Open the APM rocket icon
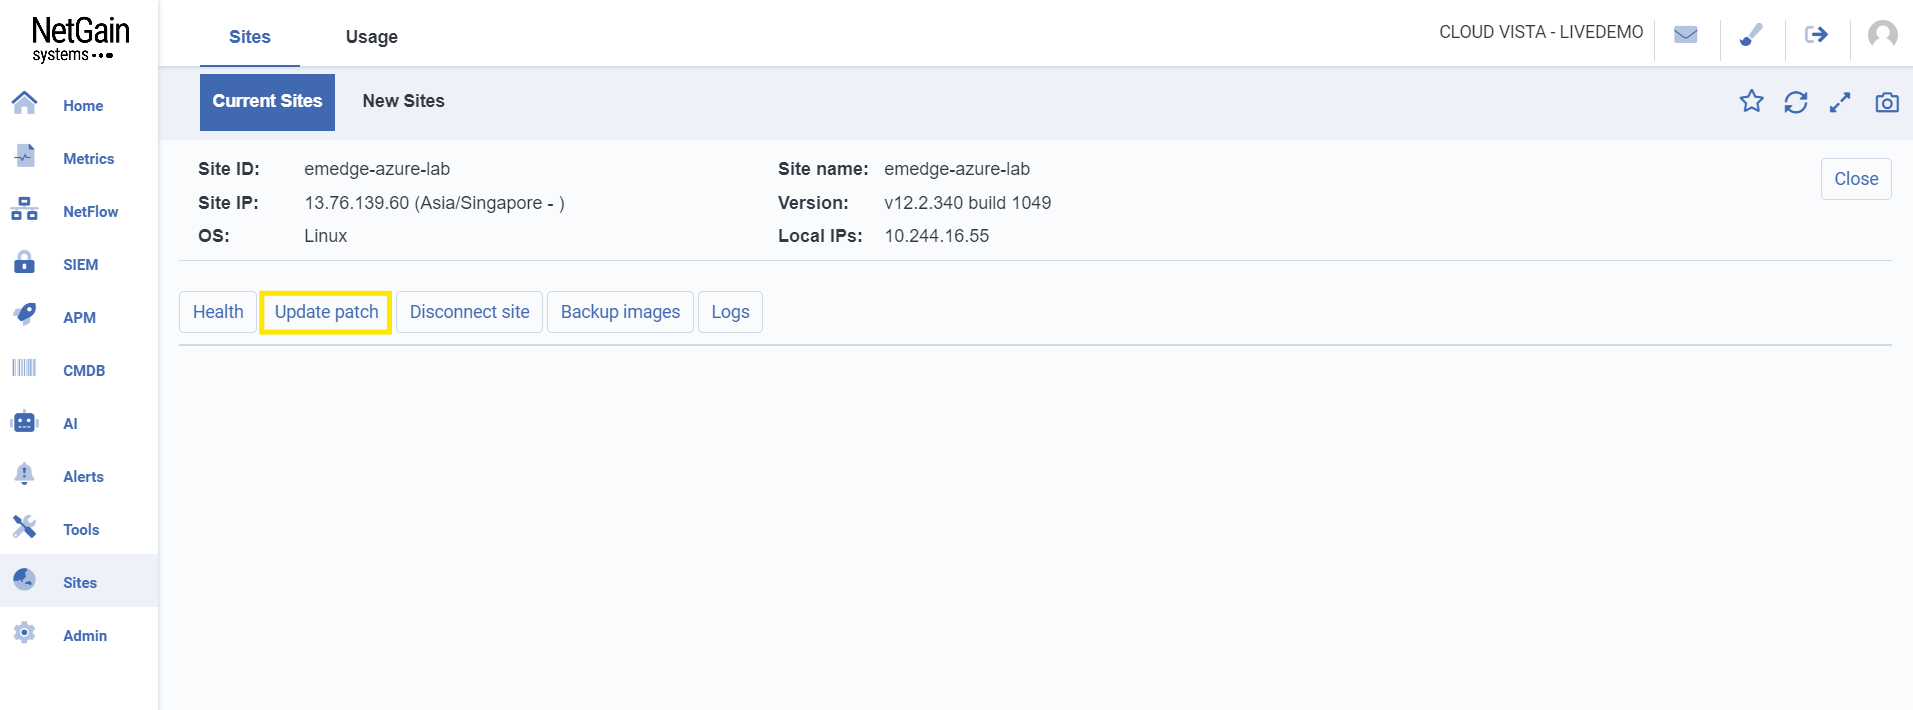1913x710 pixels. click(x=25, y=315)
